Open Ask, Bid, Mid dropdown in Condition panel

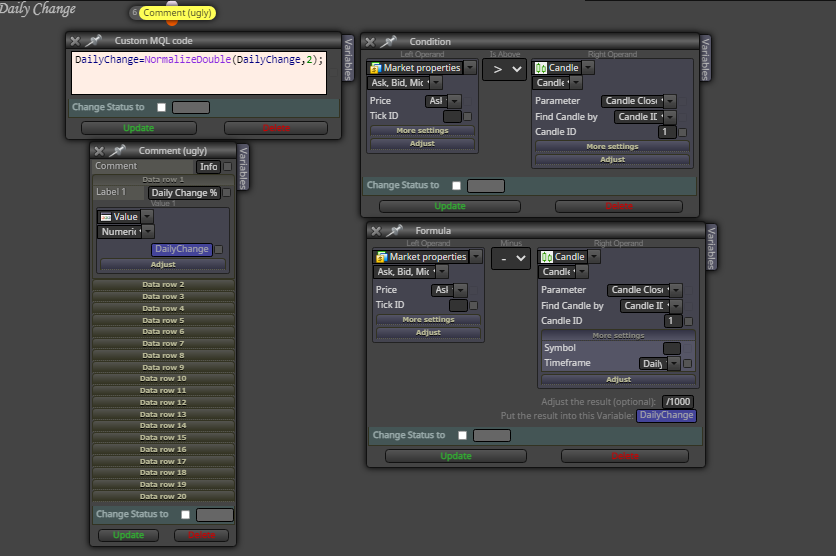pos(436,83)
